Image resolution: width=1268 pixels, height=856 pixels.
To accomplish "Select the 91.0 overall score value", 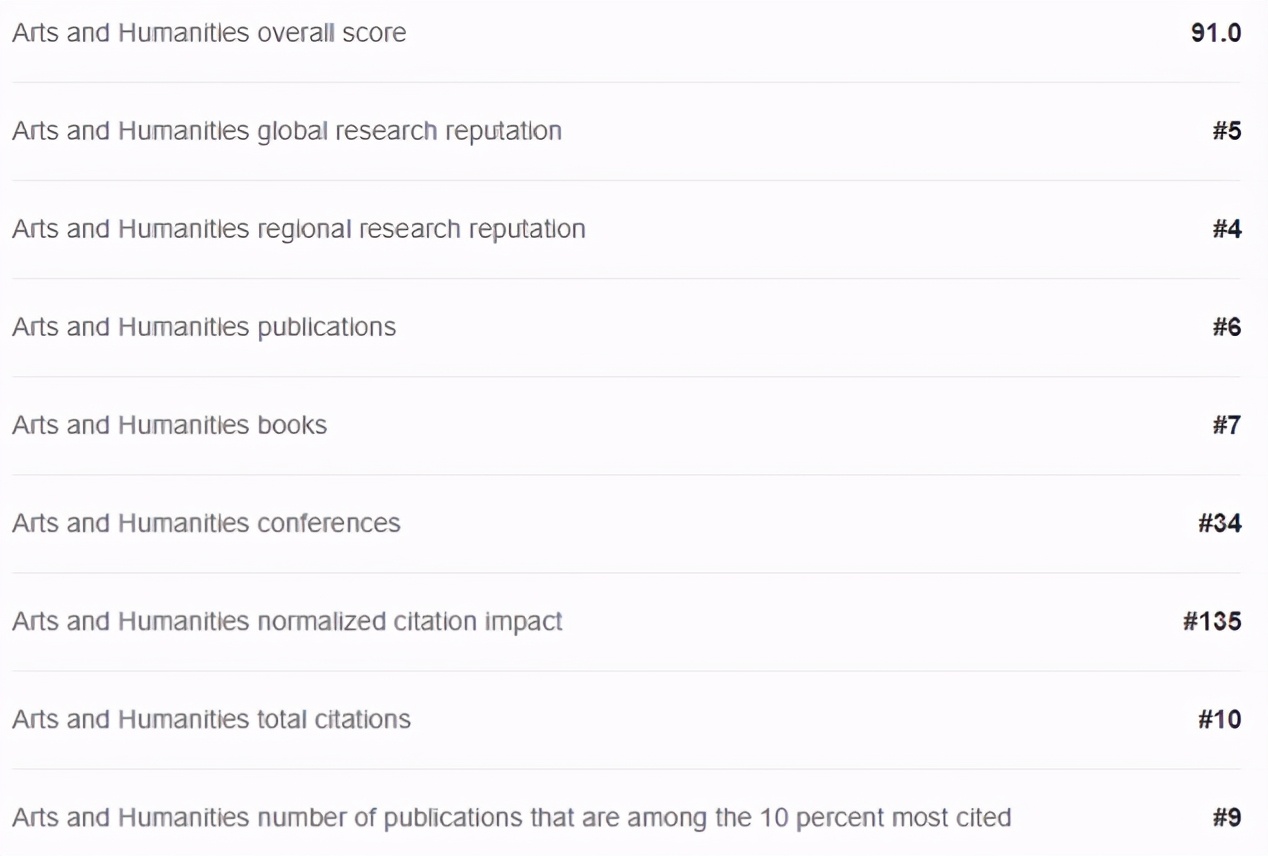I will point(1215,33).
